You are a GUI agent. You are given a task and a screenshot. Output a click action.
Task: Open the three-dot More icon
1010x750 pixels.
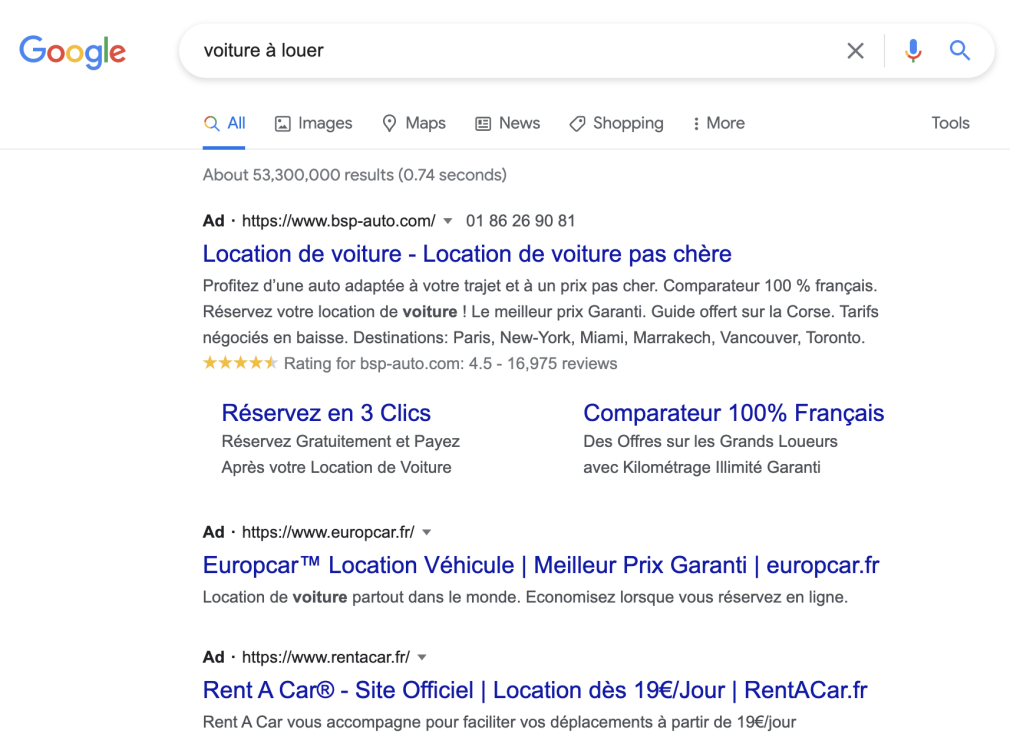point(696,122)
